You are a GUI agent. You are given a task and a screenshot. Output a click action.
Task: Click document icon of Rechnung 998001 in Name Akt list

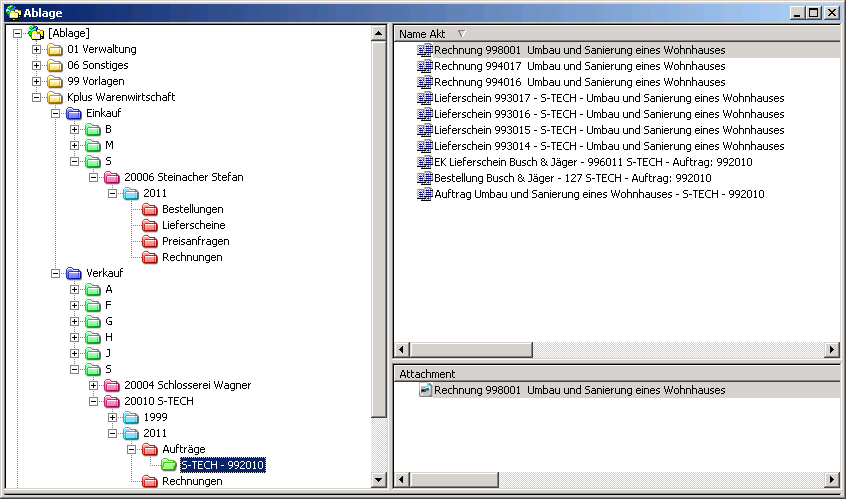(425, 50)
